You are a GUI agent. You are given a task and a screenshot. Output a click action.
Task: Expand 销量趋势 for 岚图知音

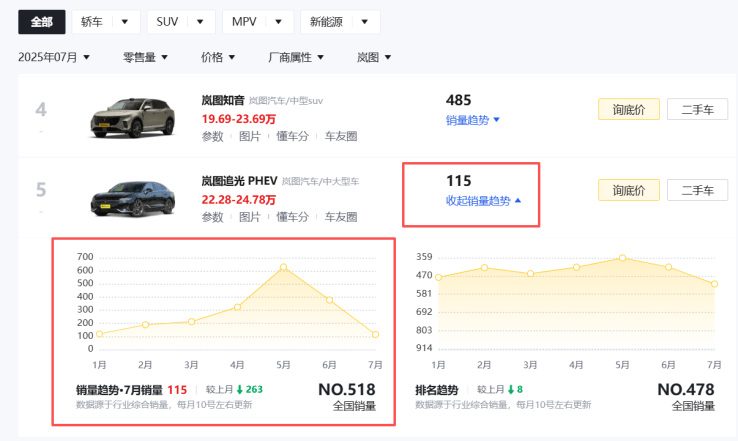(473, 120)
